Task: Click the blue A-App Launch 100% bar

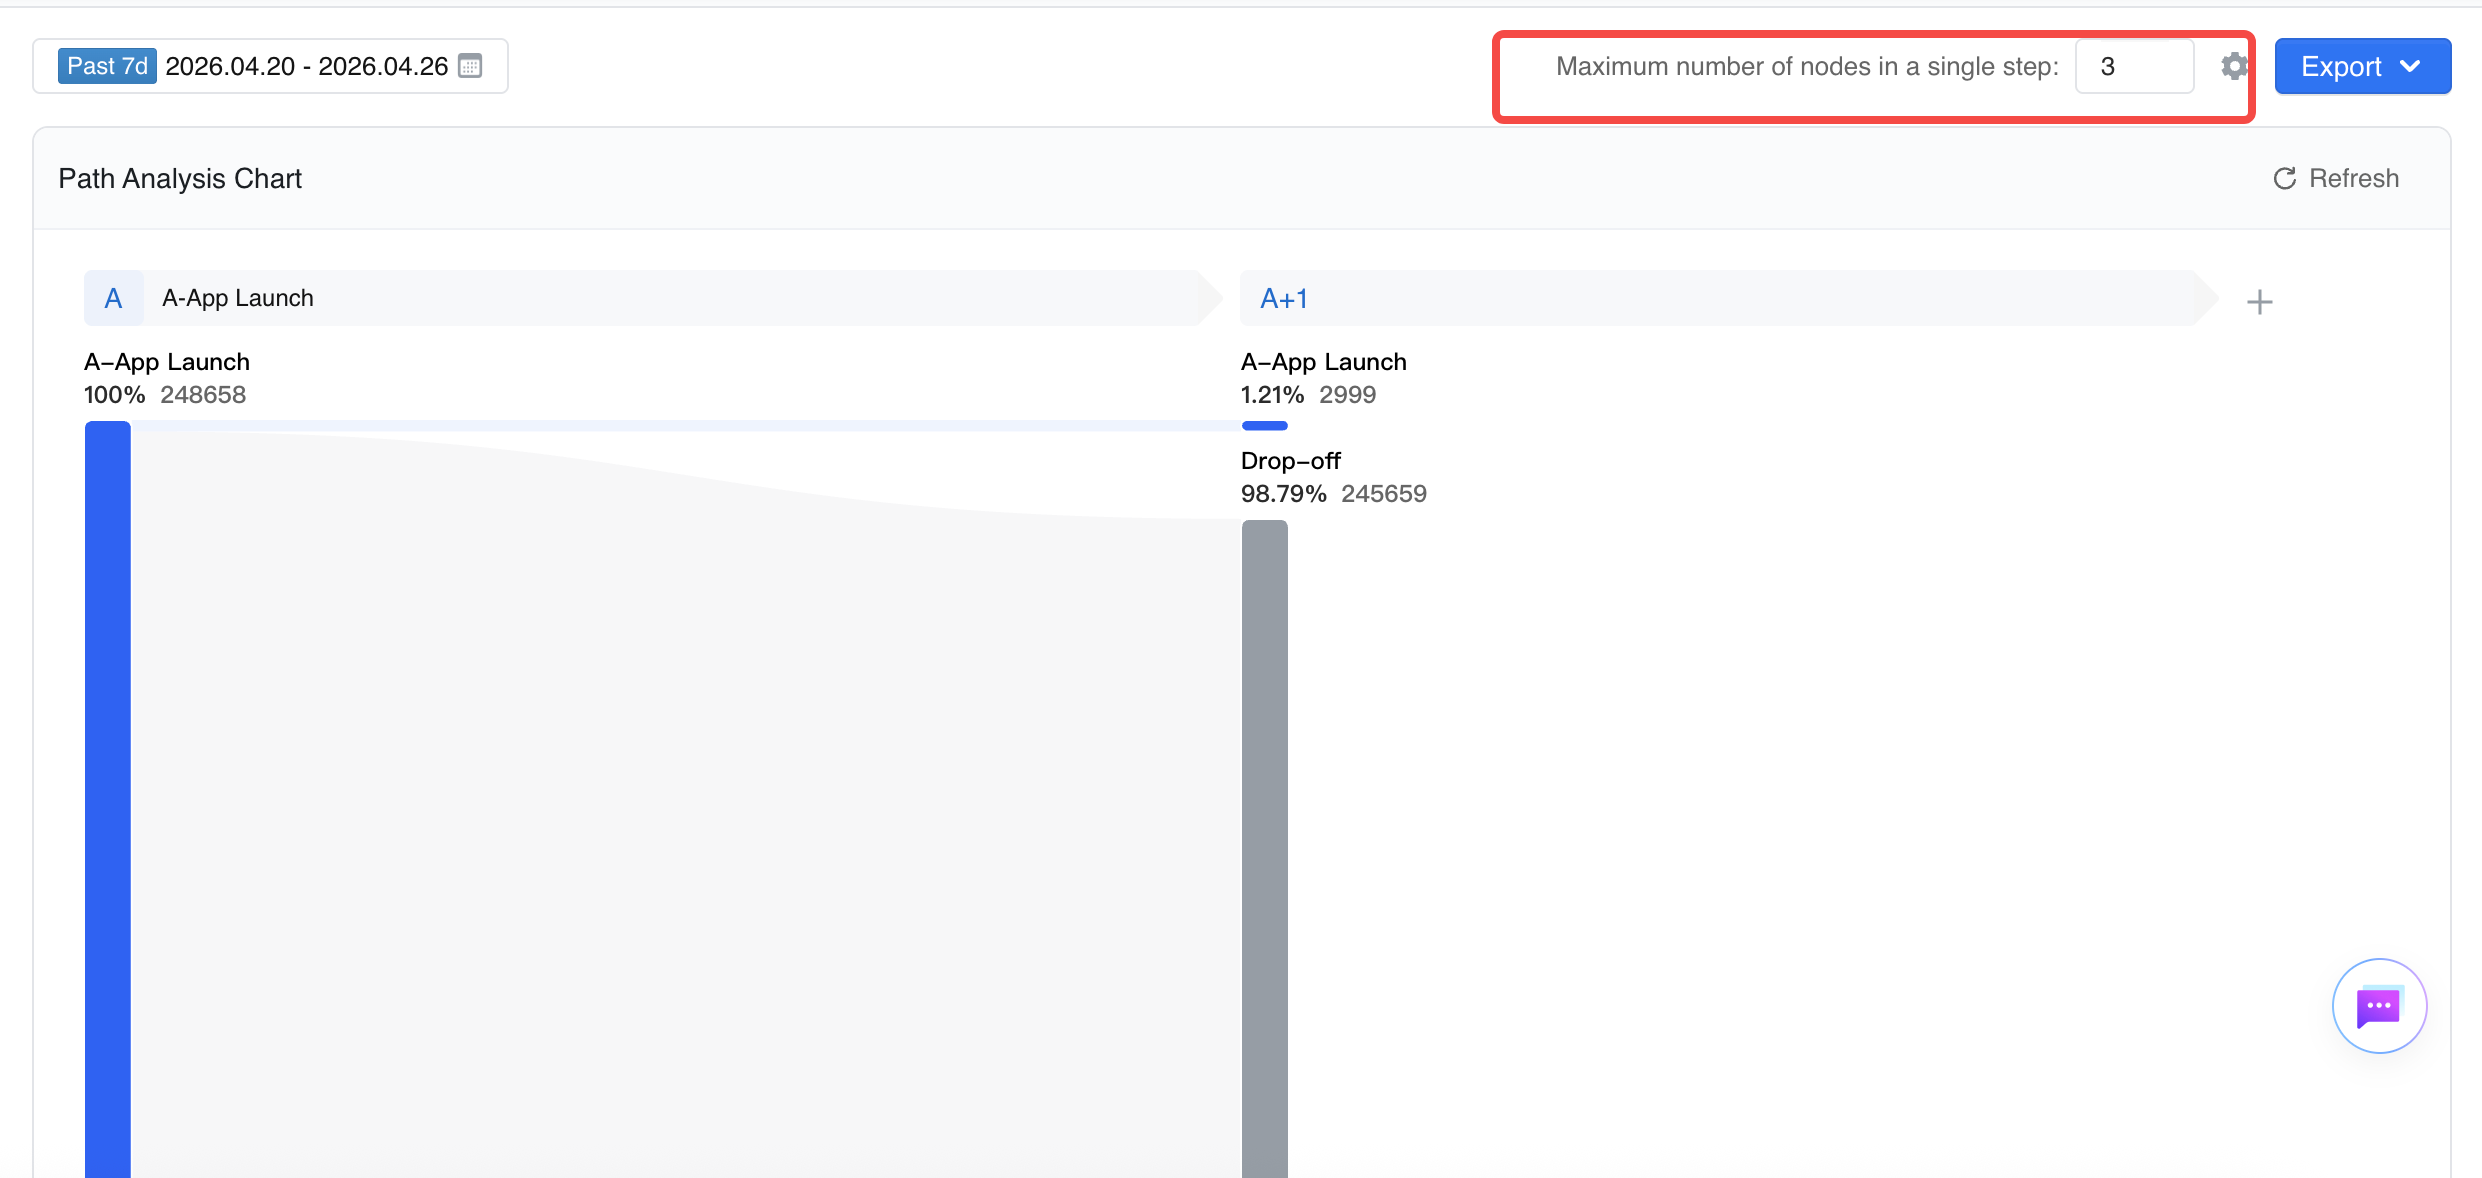Action: click(108, 799)
